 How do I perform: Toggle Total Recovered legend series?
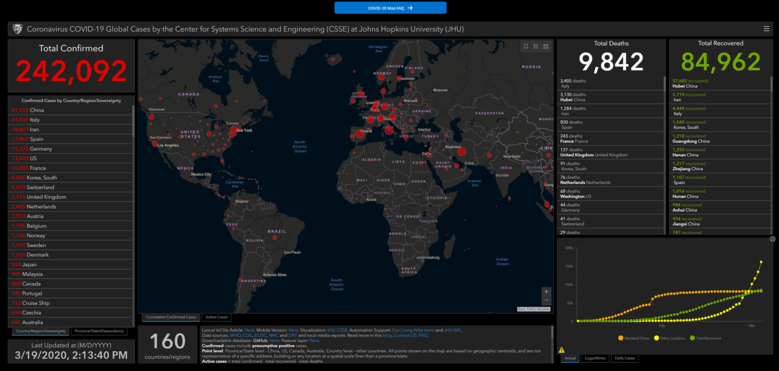[705, 338]
